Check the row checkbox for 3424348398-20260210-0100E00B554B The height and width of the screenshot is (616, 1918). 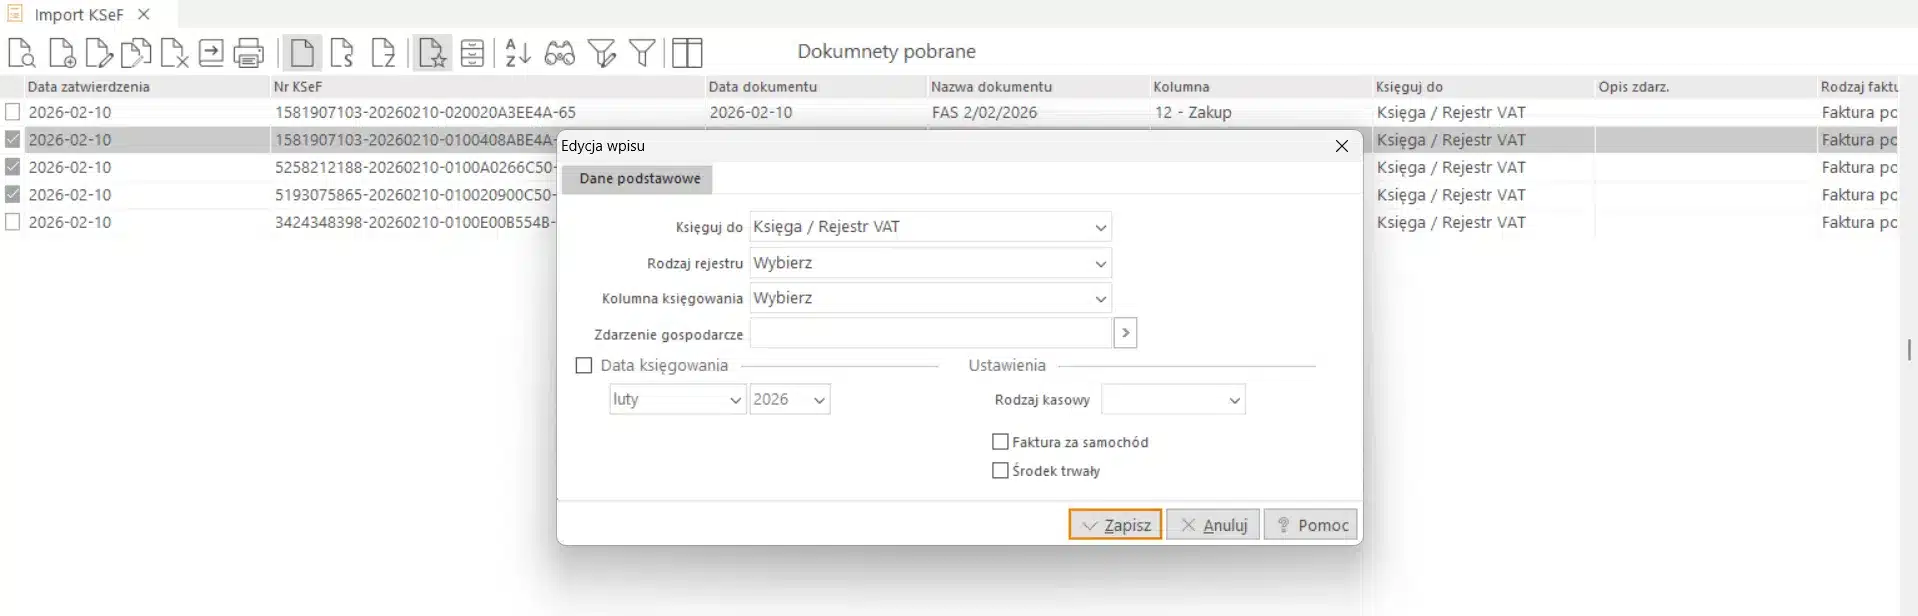coord(13,222)
